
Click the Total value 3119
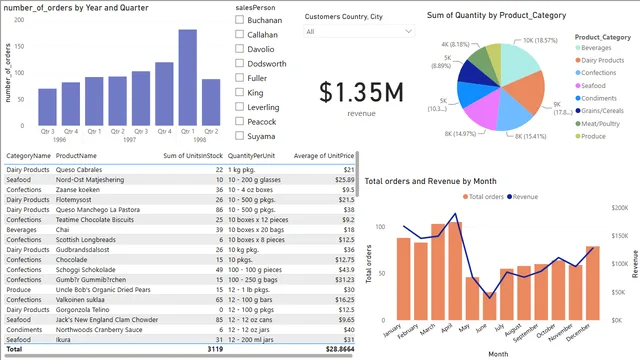215,349
